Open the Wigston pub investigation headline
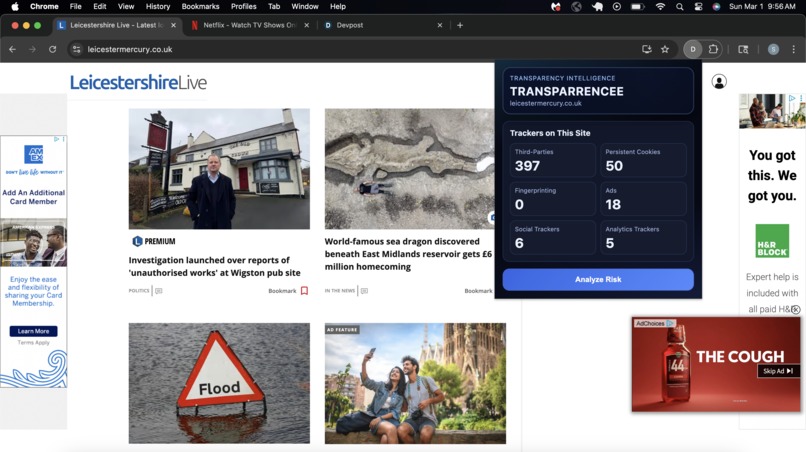 [214, 266]
